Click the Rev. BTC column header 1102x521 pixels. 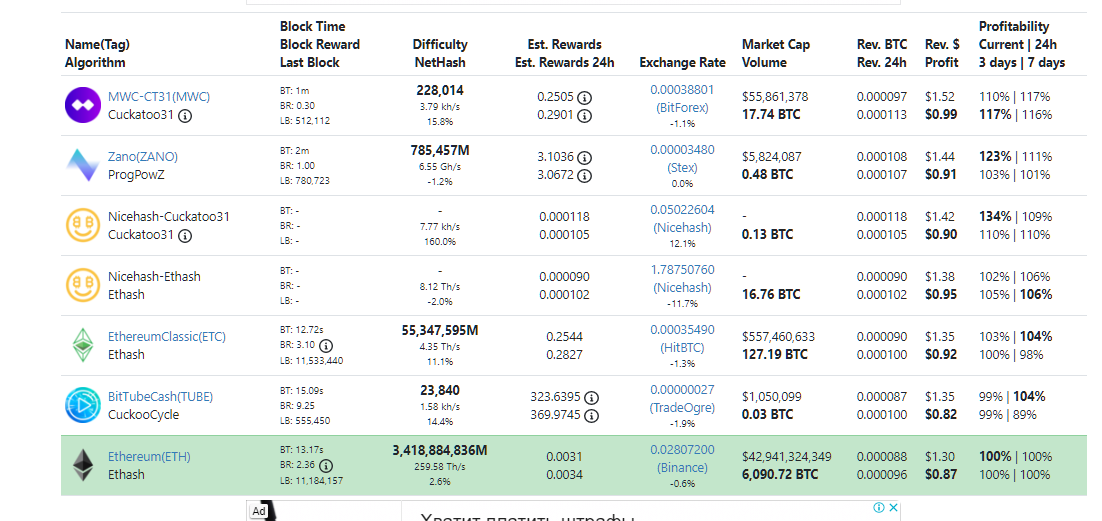(x=882, y=53)
